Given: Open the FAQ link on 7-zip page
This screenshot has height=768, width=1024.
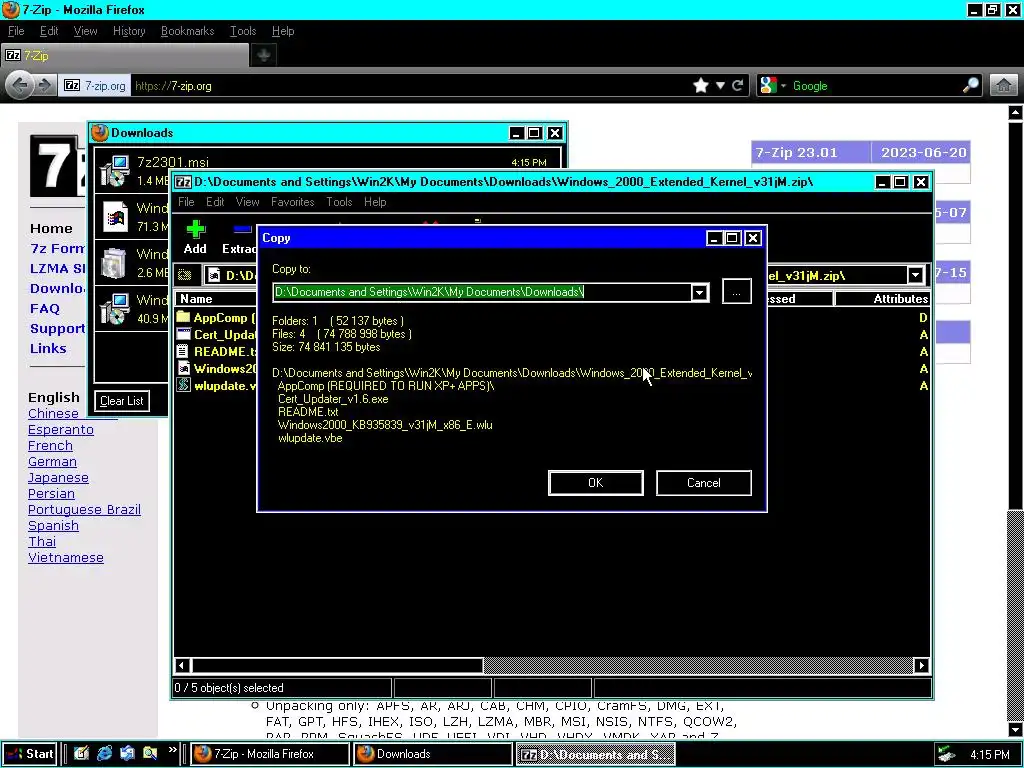Looking at the screenshot, I should (44, 308).
